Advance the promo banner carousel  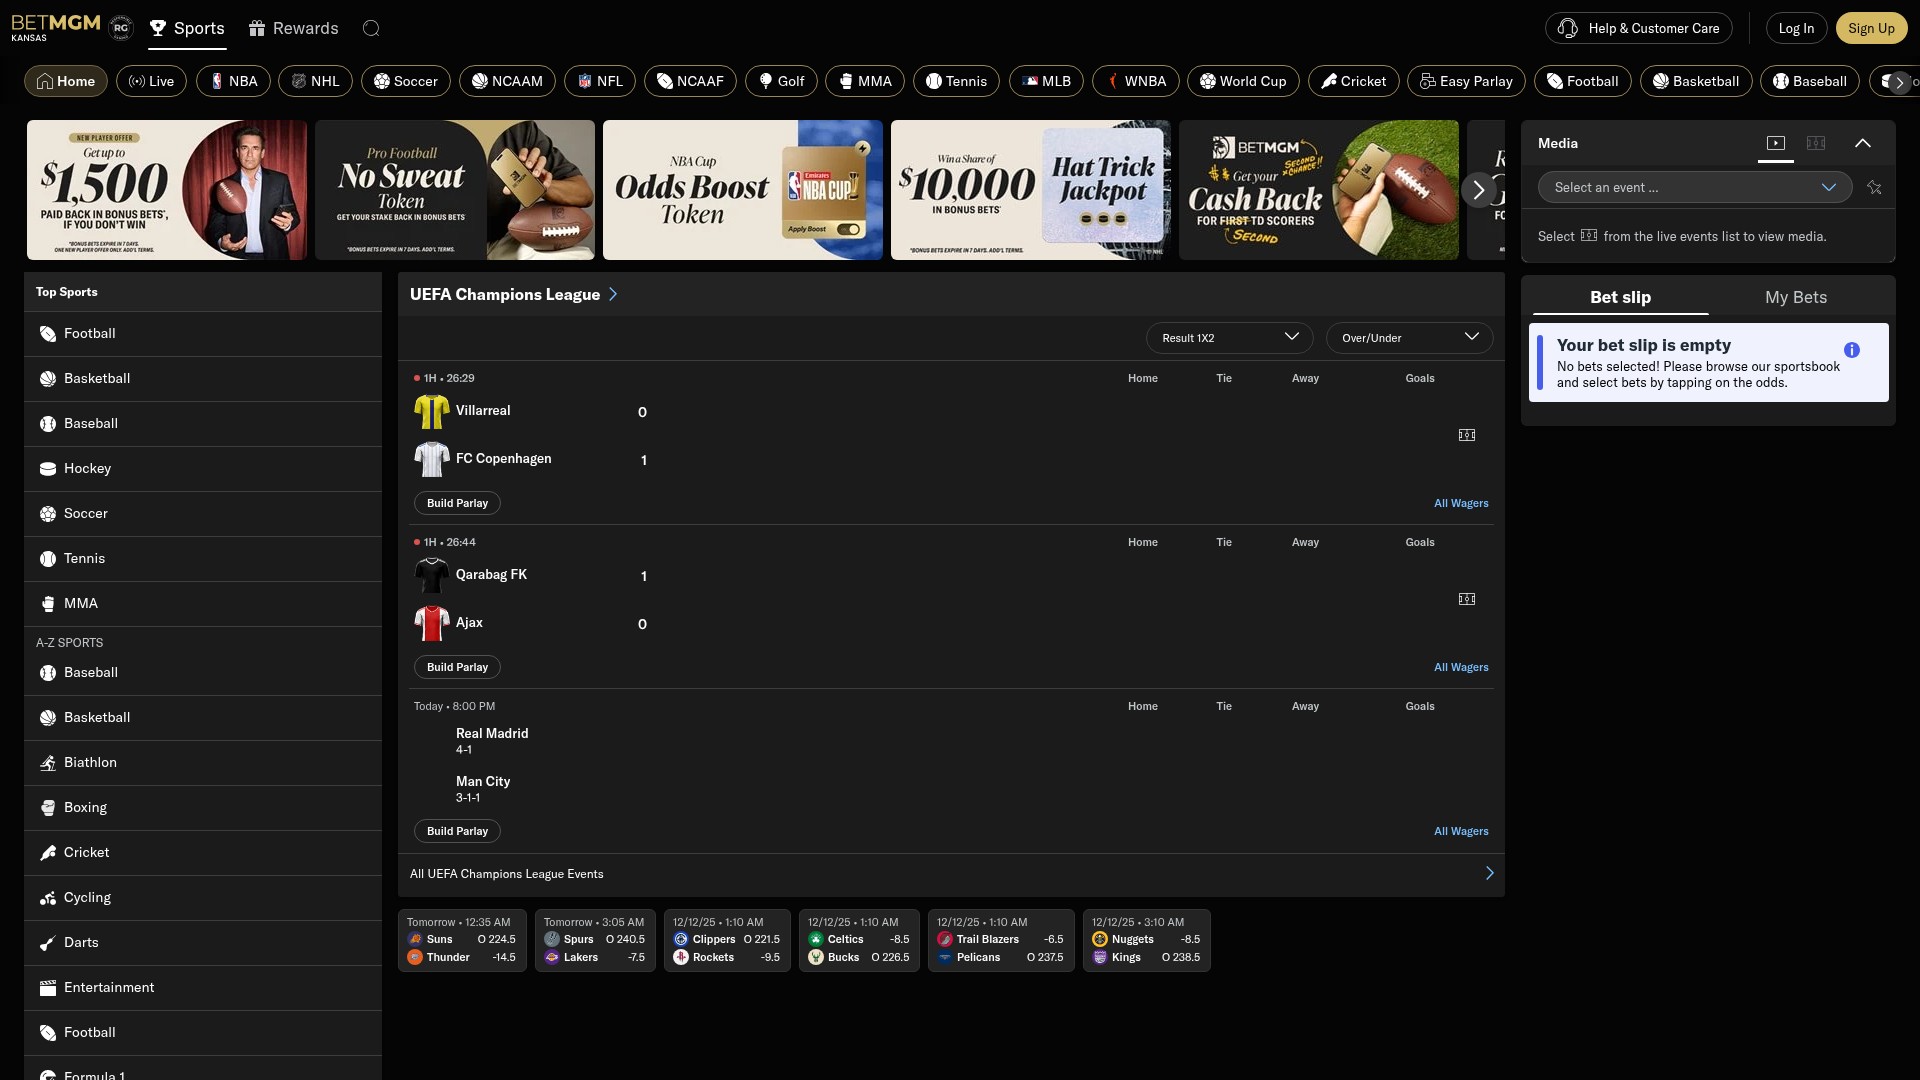coord(1479,190)
